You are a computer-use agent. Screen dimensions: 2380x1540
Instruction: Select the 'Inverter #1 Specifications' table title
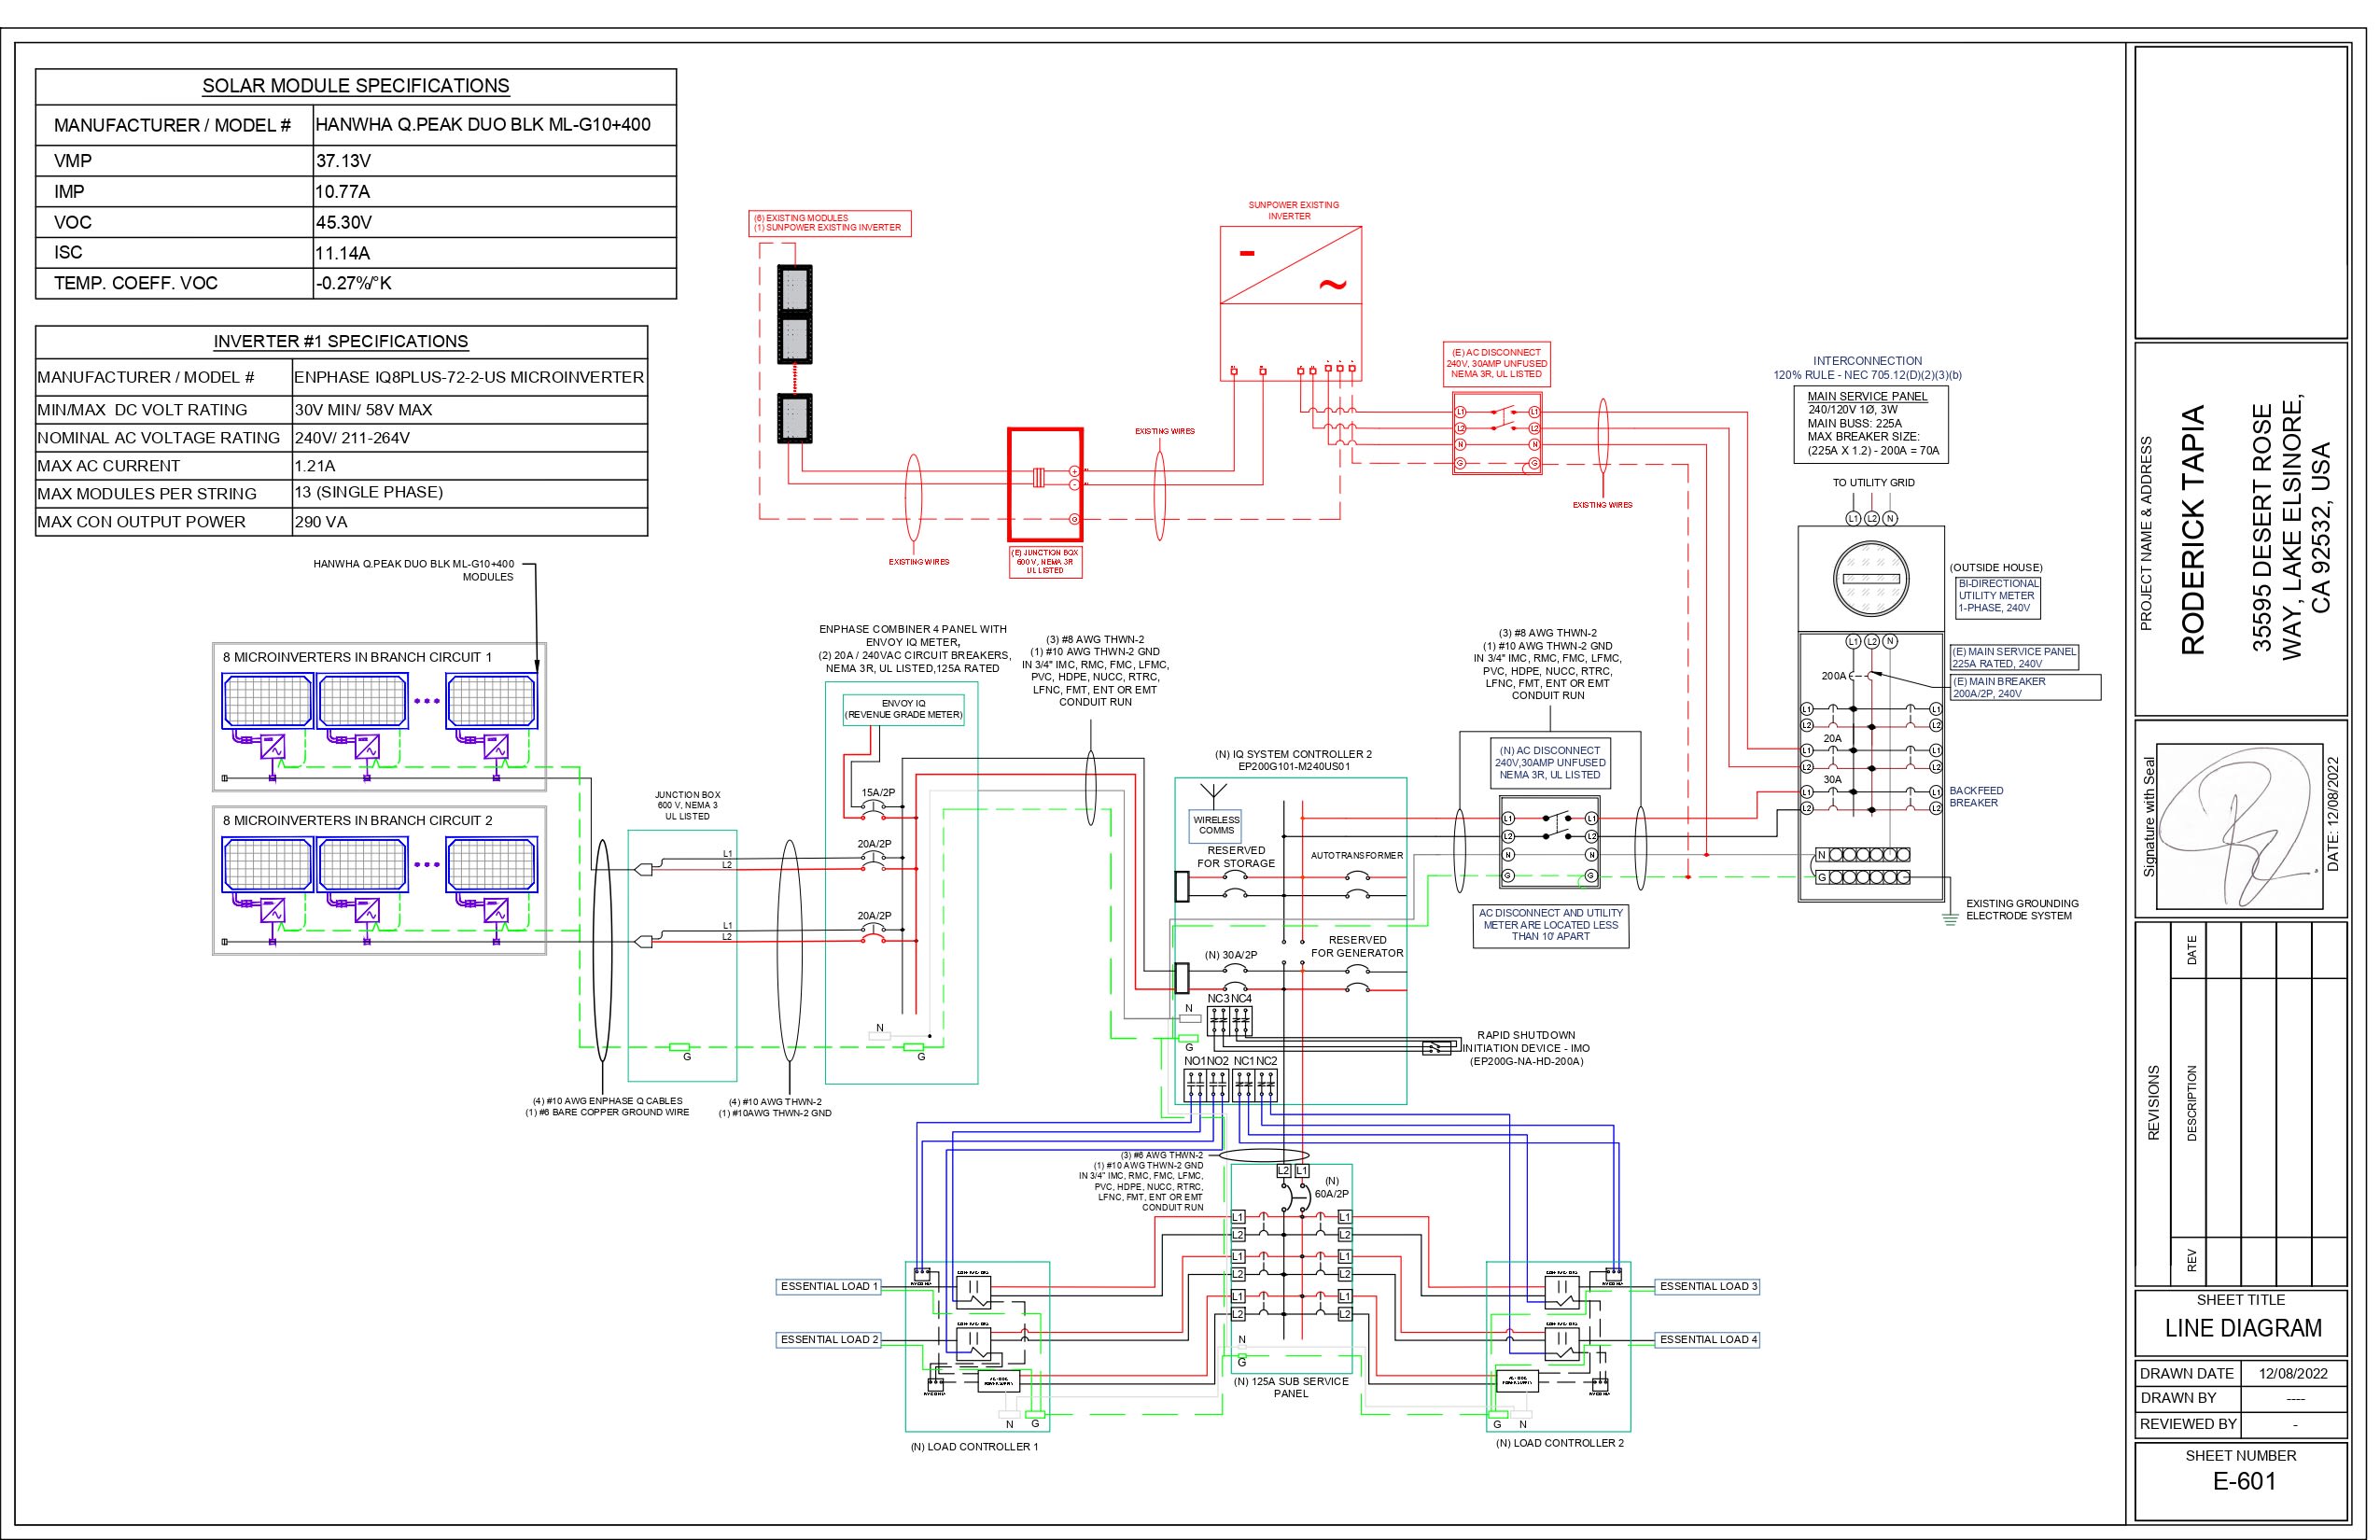[341, 341]
